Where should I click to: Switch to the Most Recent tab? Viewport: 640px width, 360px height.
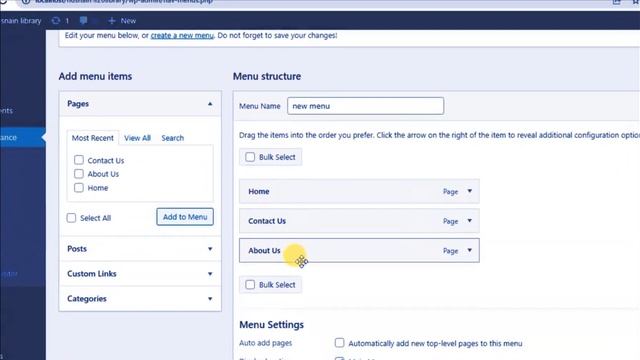tap(93, 138)
